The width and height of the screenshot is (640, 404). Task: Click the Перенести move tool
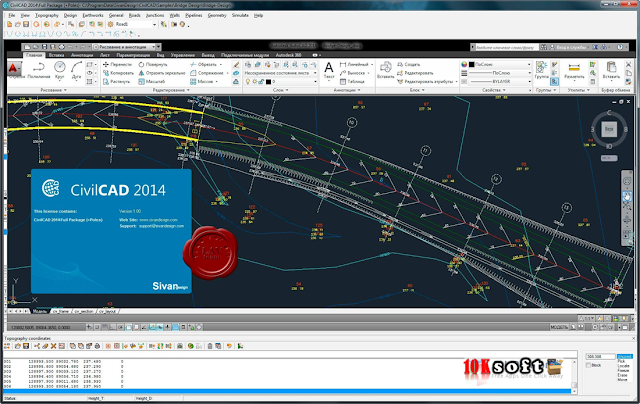[x=117, y=64]
